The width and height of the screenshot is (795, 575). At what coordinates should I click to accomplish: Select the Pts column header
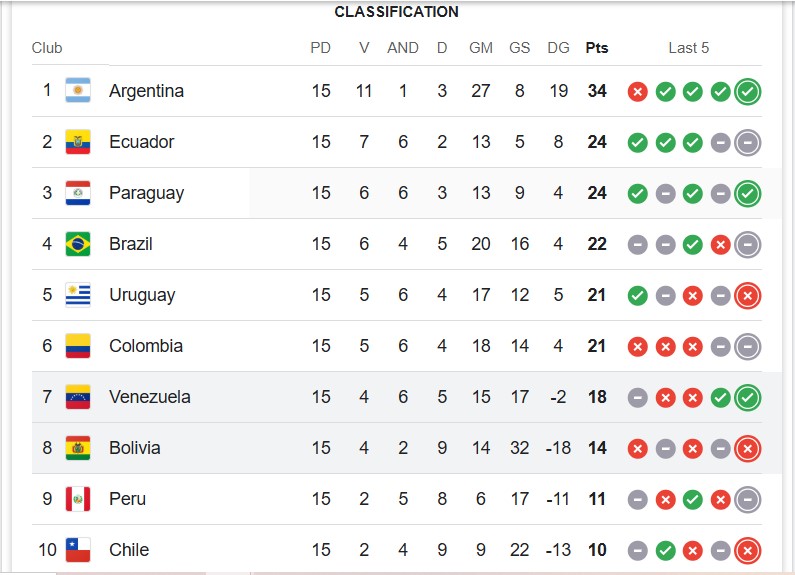pyautogui.click(x=597, y=48)
